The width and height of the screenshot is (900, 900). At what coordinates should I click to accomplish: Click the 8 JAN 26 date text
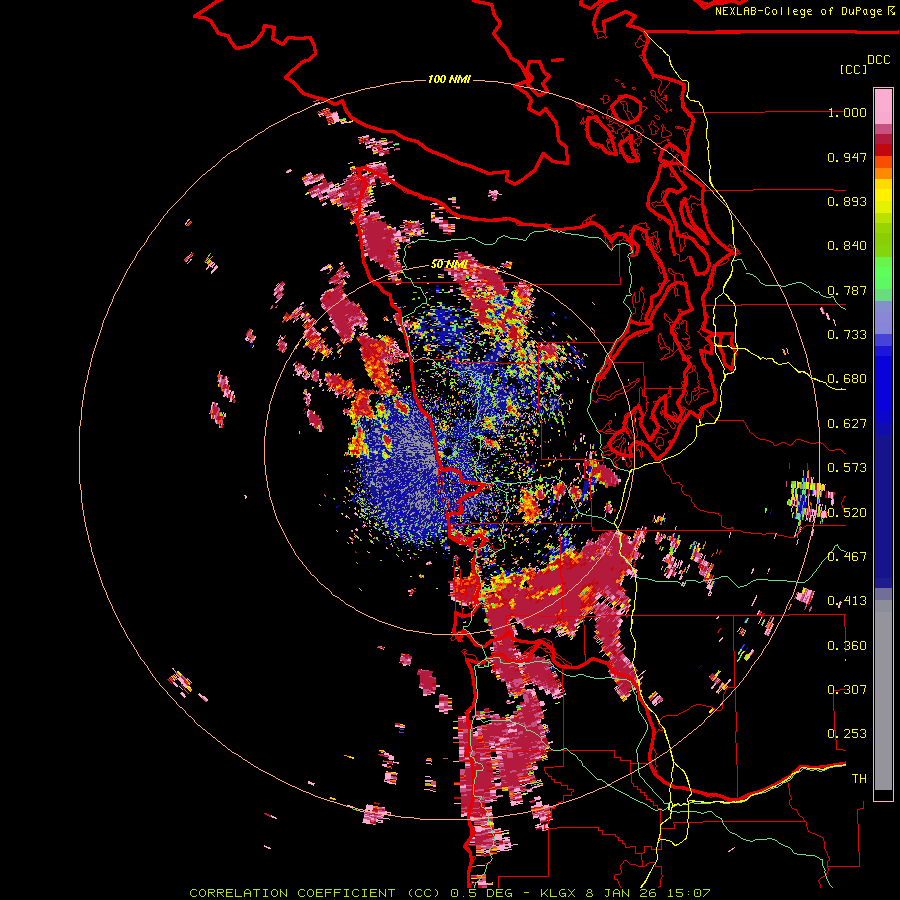624,893
